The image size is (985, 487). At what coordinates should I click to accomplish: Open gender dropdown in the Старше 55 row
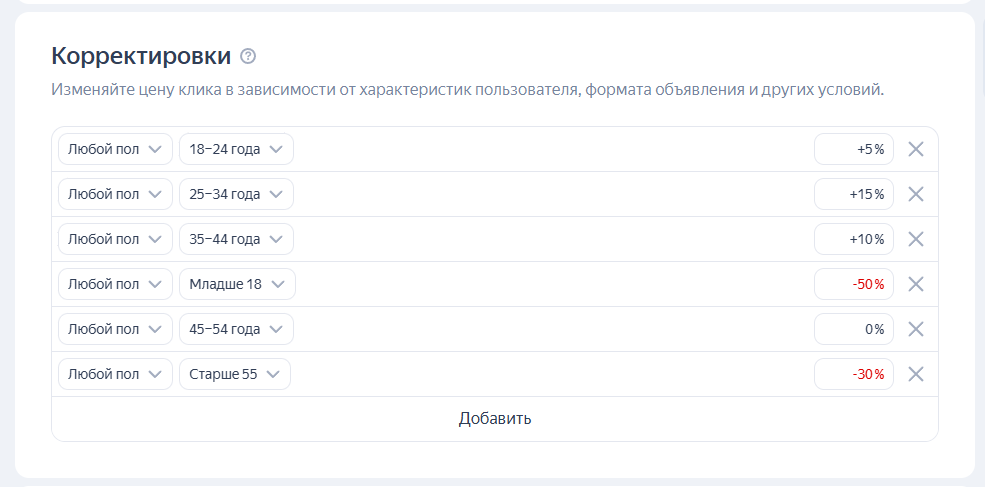pyautogui.click(x=115, y=374)
